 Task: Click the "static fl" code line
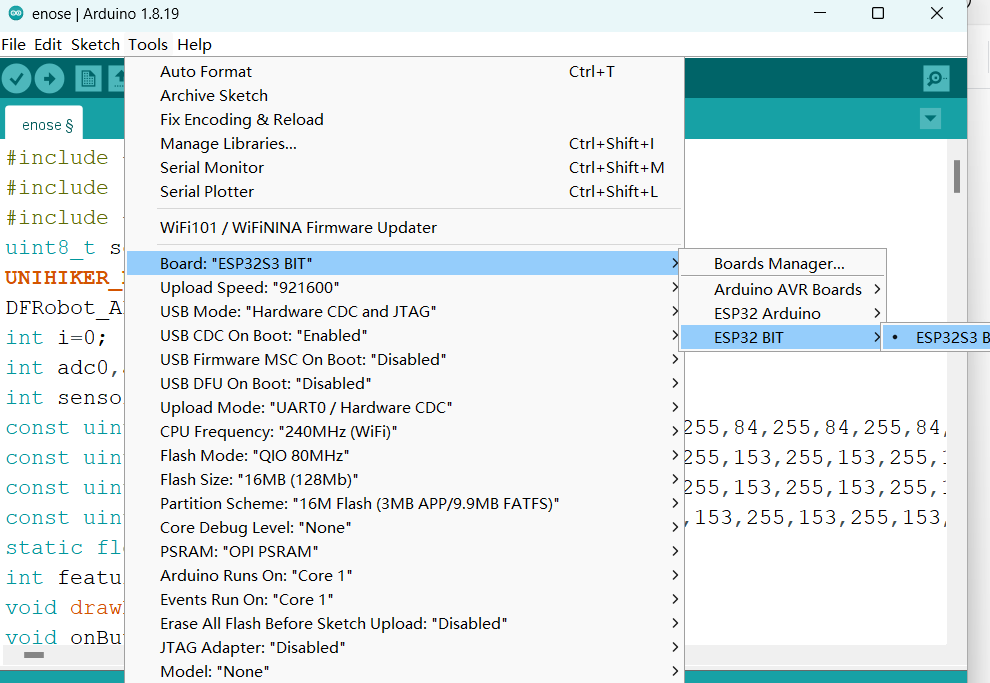[63, 547]
